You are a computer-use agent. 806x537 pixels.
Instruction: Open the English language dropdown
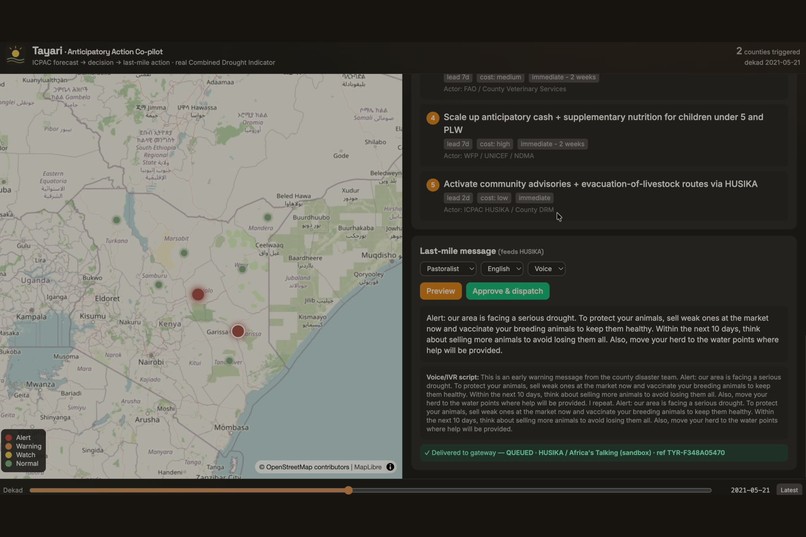click(502, 269)
